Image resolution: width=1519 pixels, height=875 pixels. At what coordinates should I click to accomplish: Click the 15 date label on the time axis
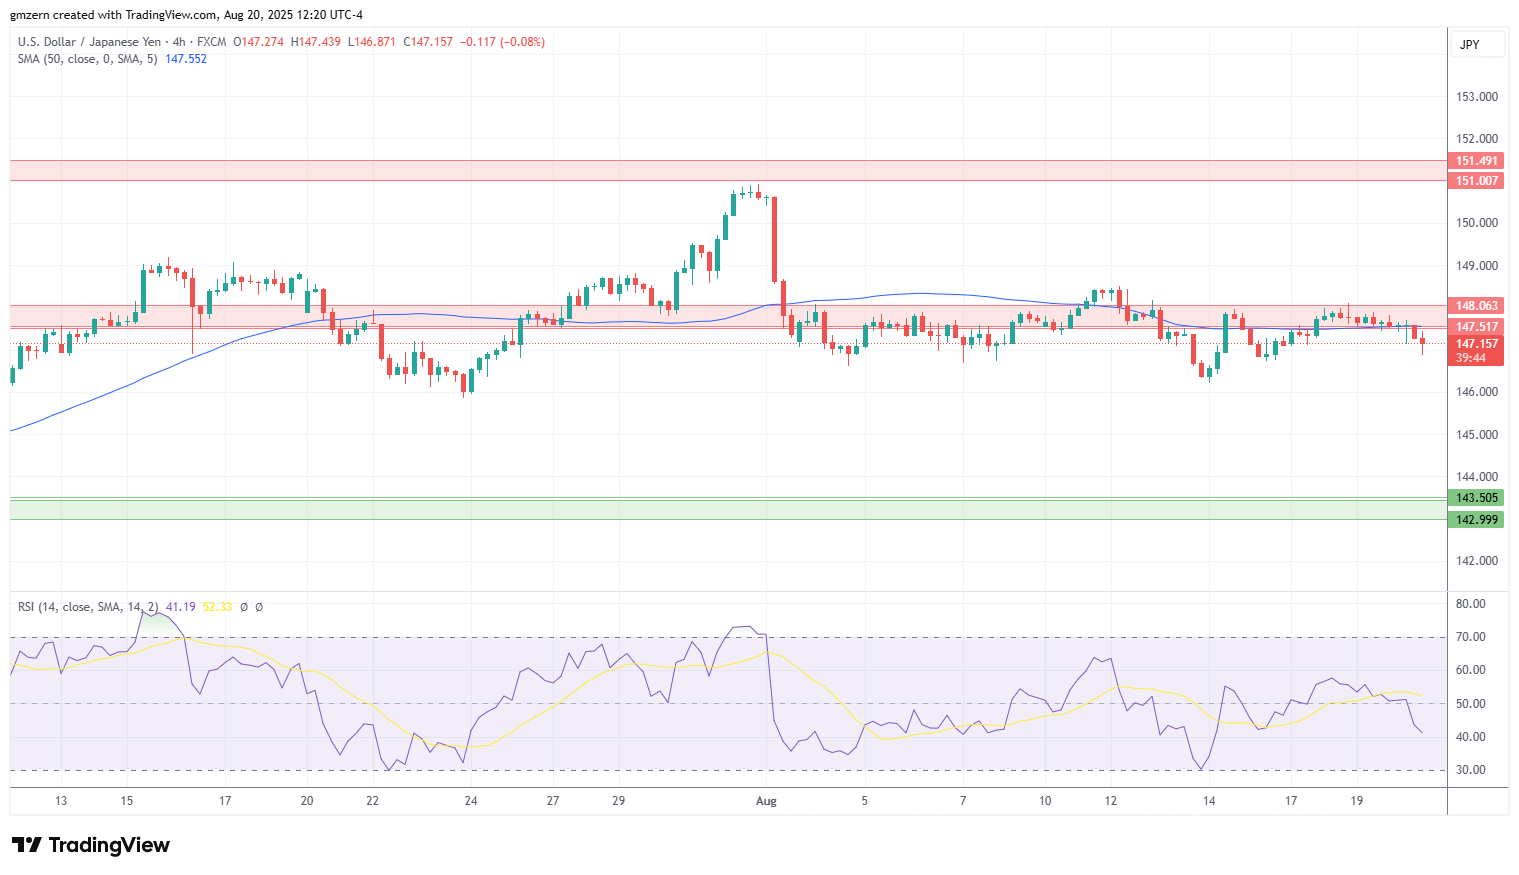pyautogui.click(x=127, y=801)
